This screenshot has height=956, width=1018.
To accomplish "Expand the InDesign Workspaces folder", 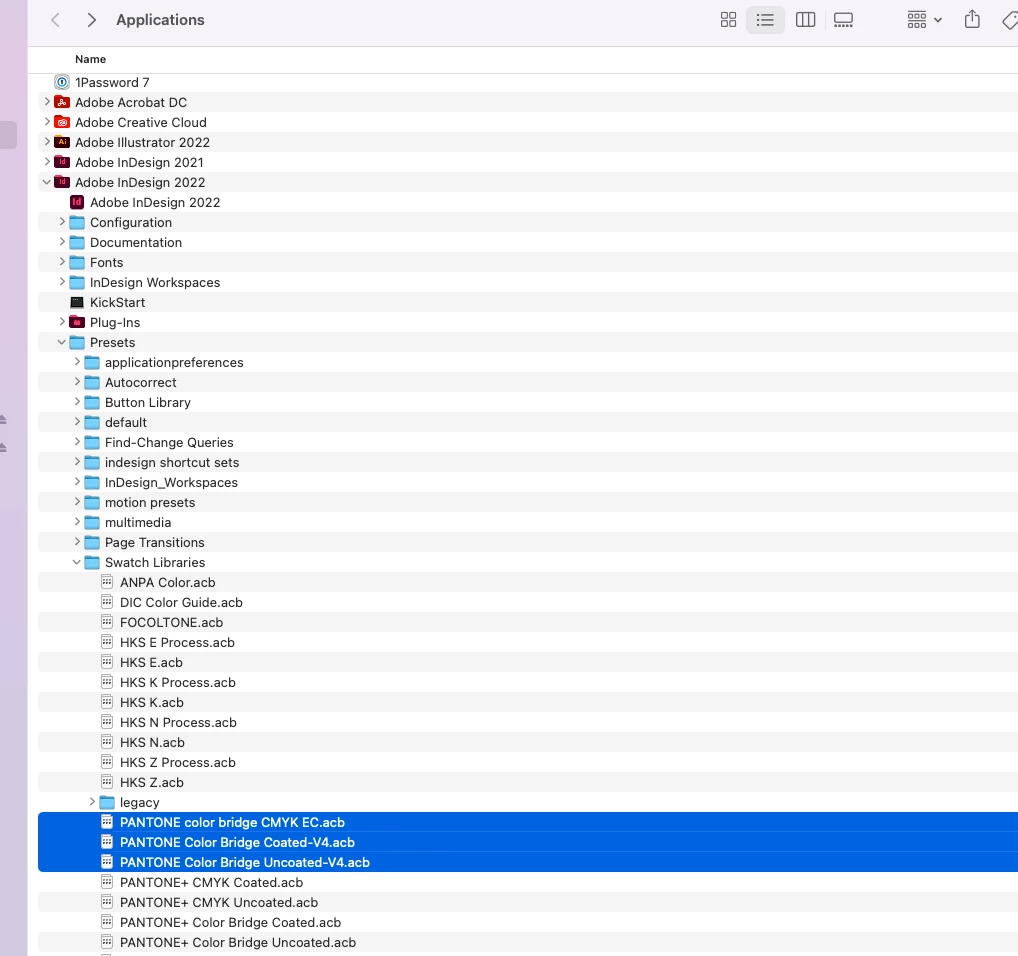I will coord(62,282).
